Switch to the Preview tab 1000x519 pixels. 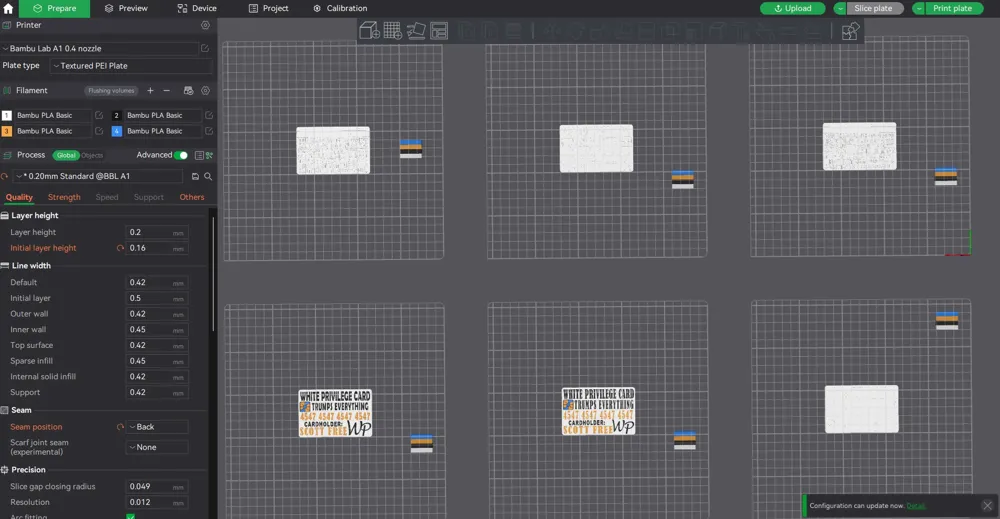click(126, 8)
